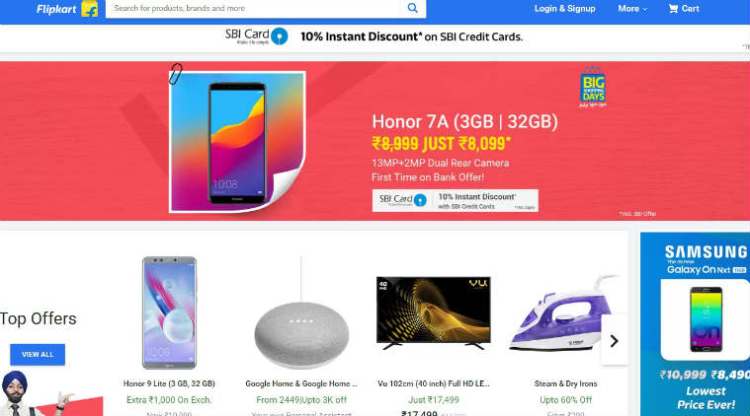Viewport: 750px width, 416px height.
Task: Open Login & Signup
Action: tap(564, 9)
